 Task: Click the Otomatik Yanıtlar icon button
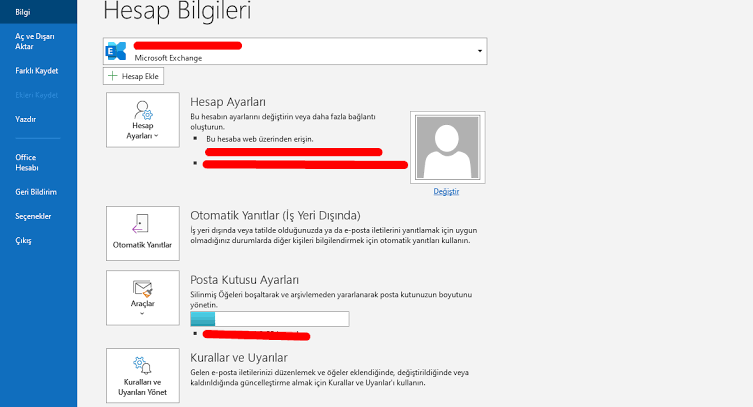[x=142, y=224]
